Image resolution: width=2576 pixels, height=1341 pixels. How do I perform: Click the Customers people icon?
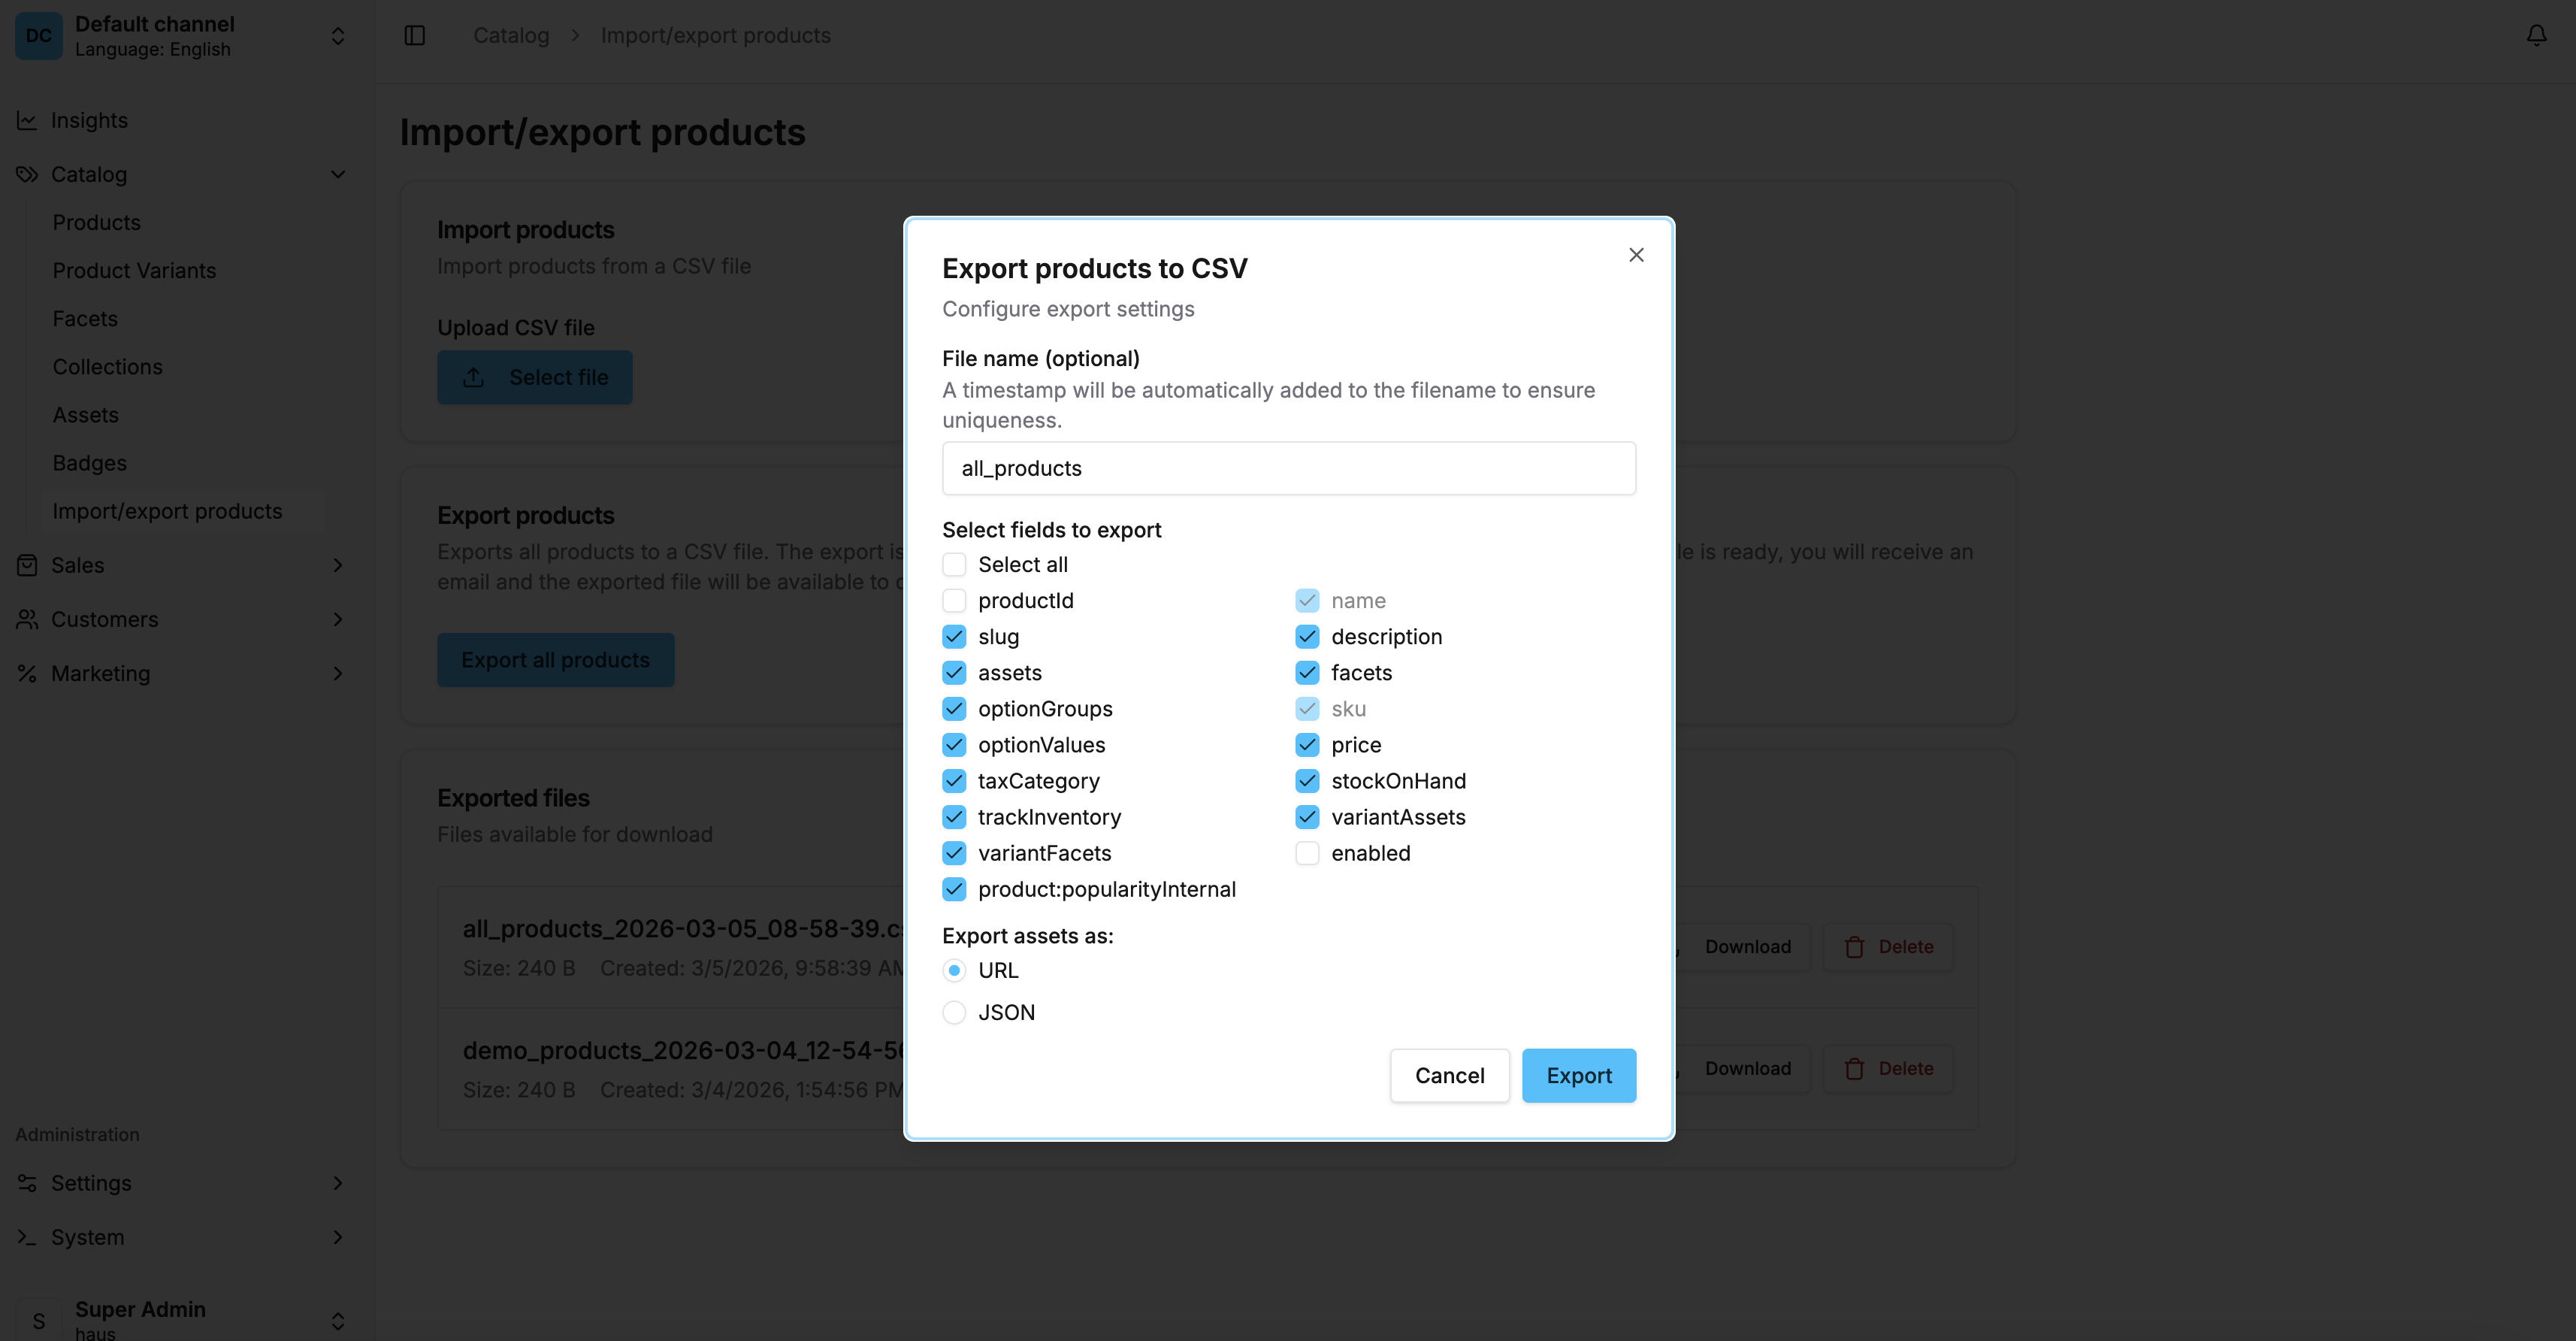pyautogui.click(x=27, y=619)
